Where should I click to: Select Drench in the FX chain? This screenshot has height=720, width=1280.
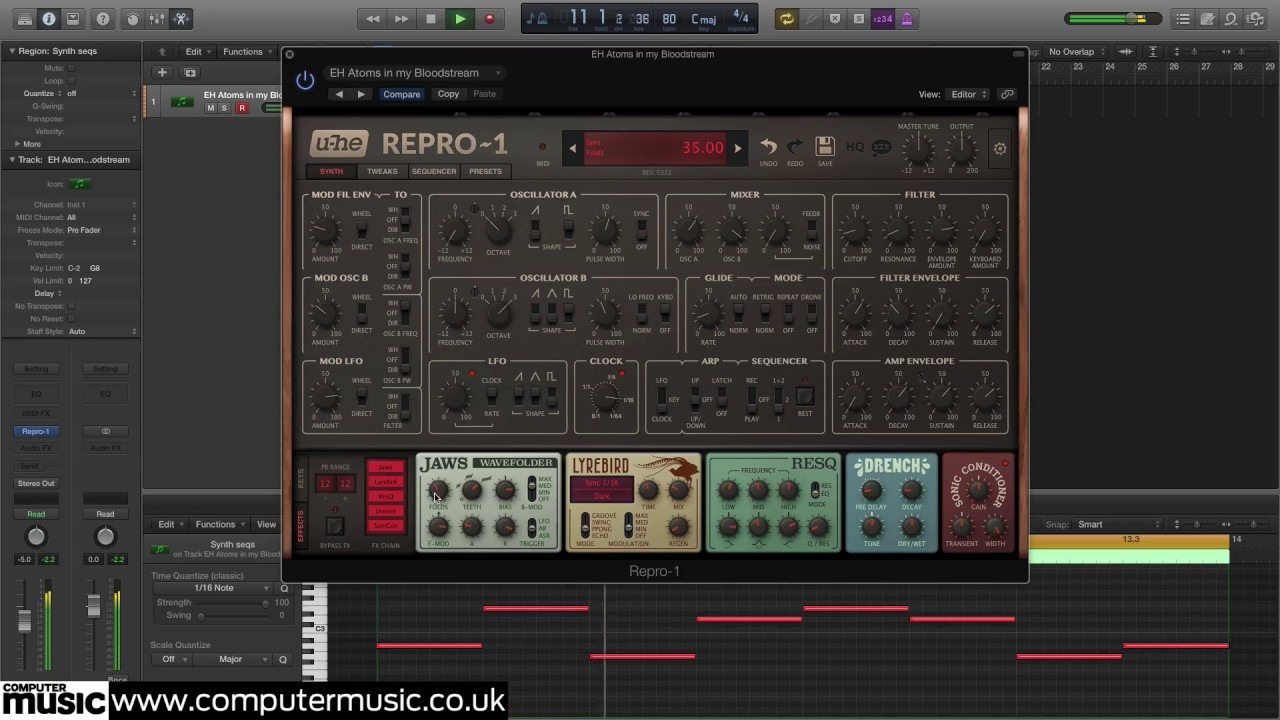click(385, 511)
